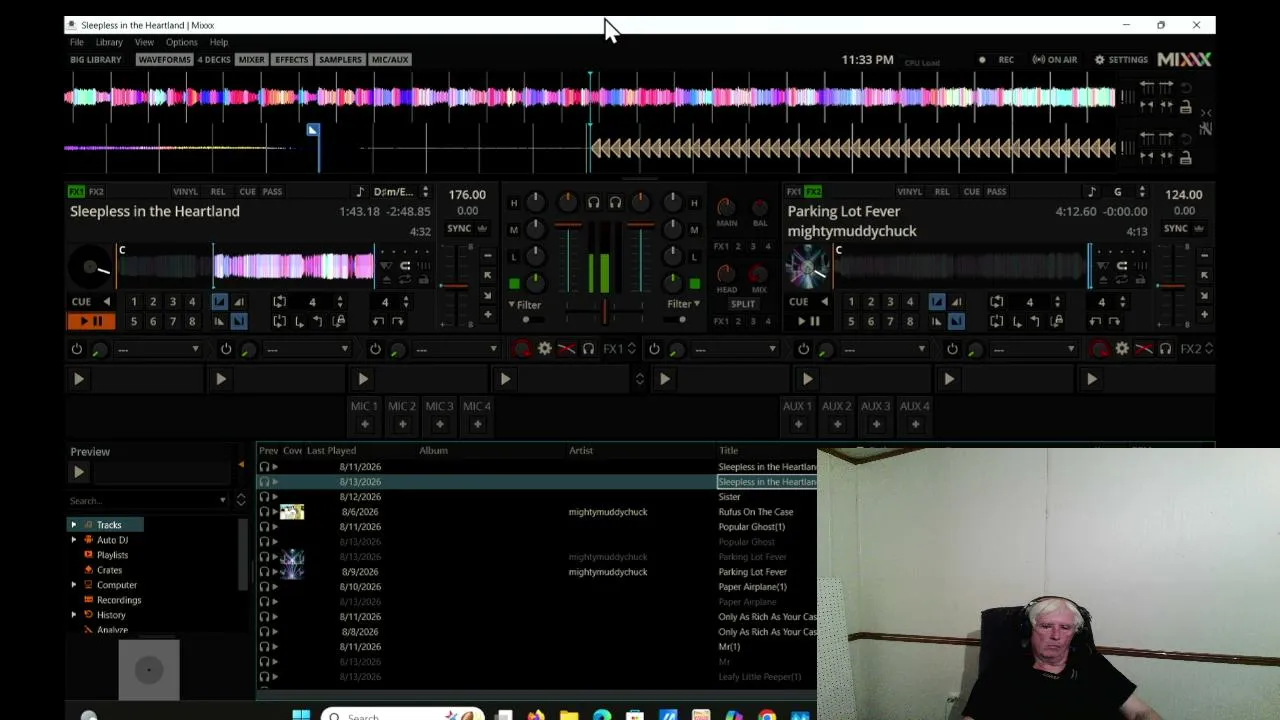Open third effect selector dropdown in FX1
Screen dimensions: 1280x720
456,349
